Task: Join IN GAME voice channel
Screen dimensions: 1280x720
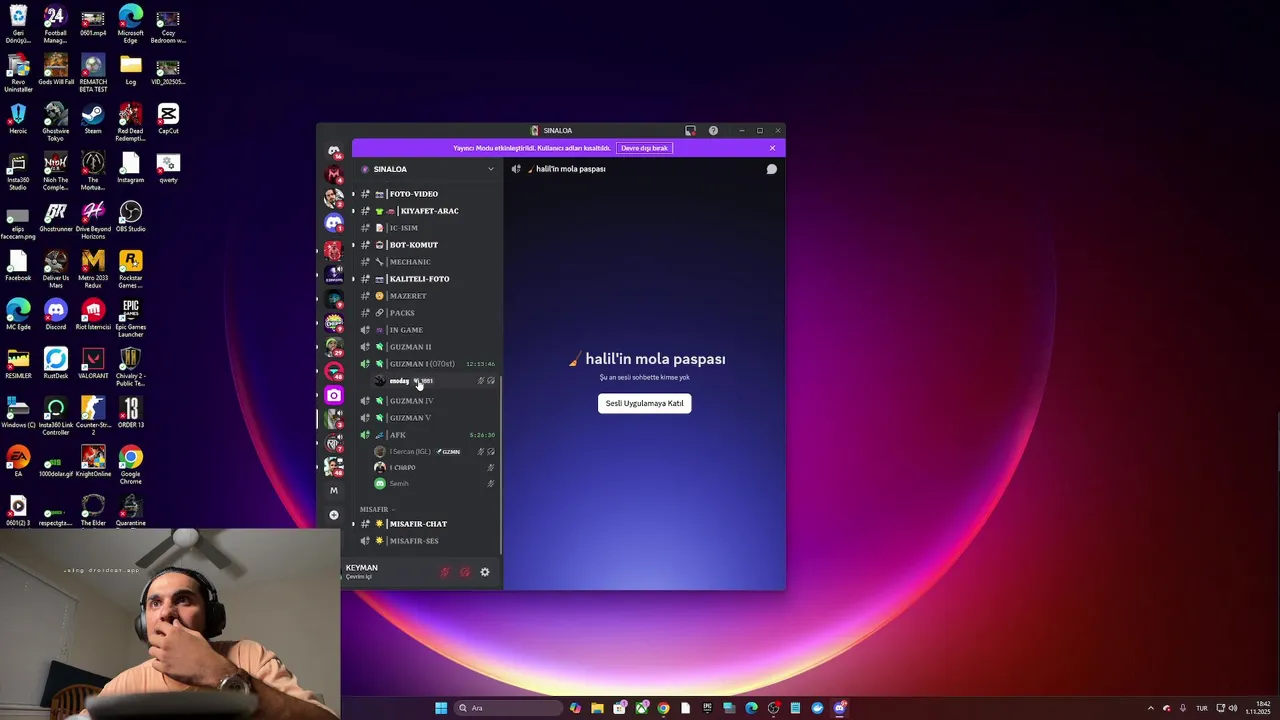Action: coord(425,330)
